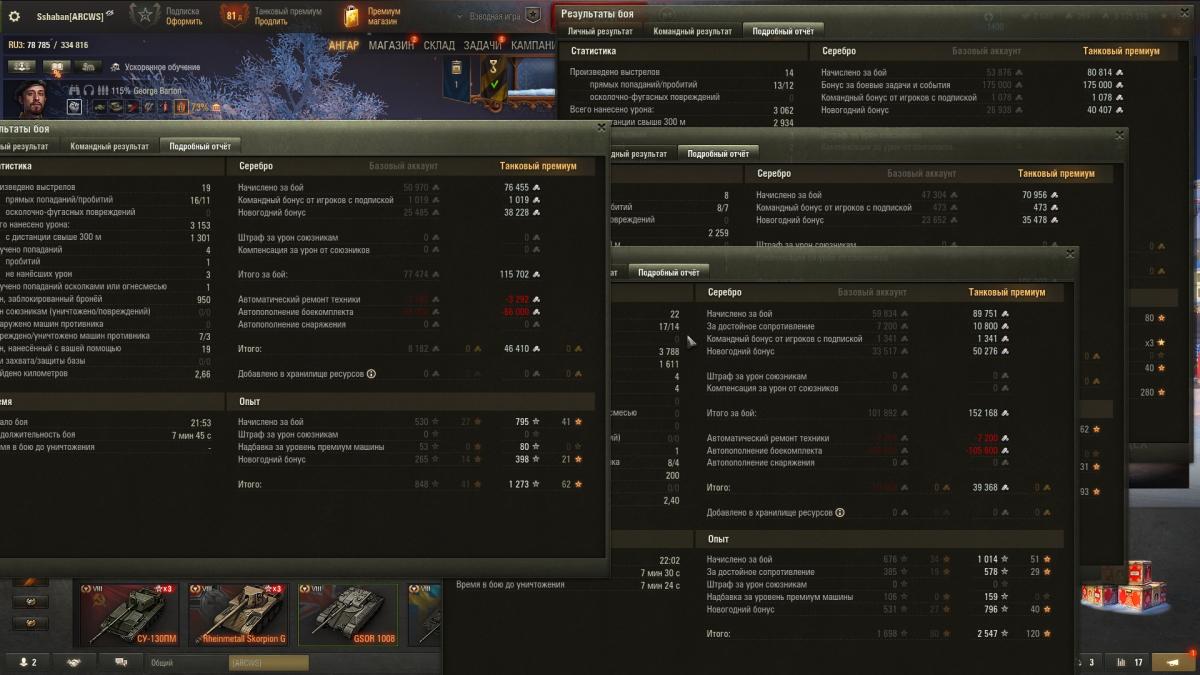This screenshot has width=1200, height=675.
Task: Open the chat channels icon
Action: point(122,662)
